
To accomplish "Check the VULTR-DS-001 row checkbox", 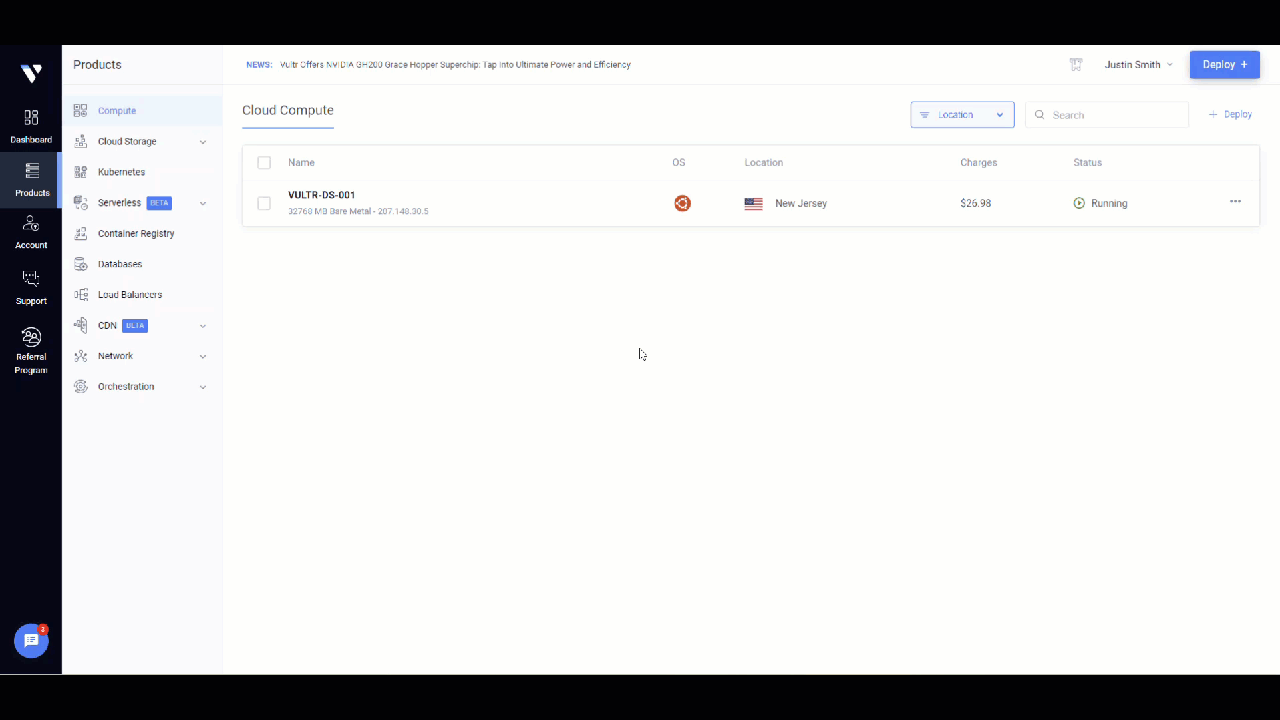I will 264,203.
